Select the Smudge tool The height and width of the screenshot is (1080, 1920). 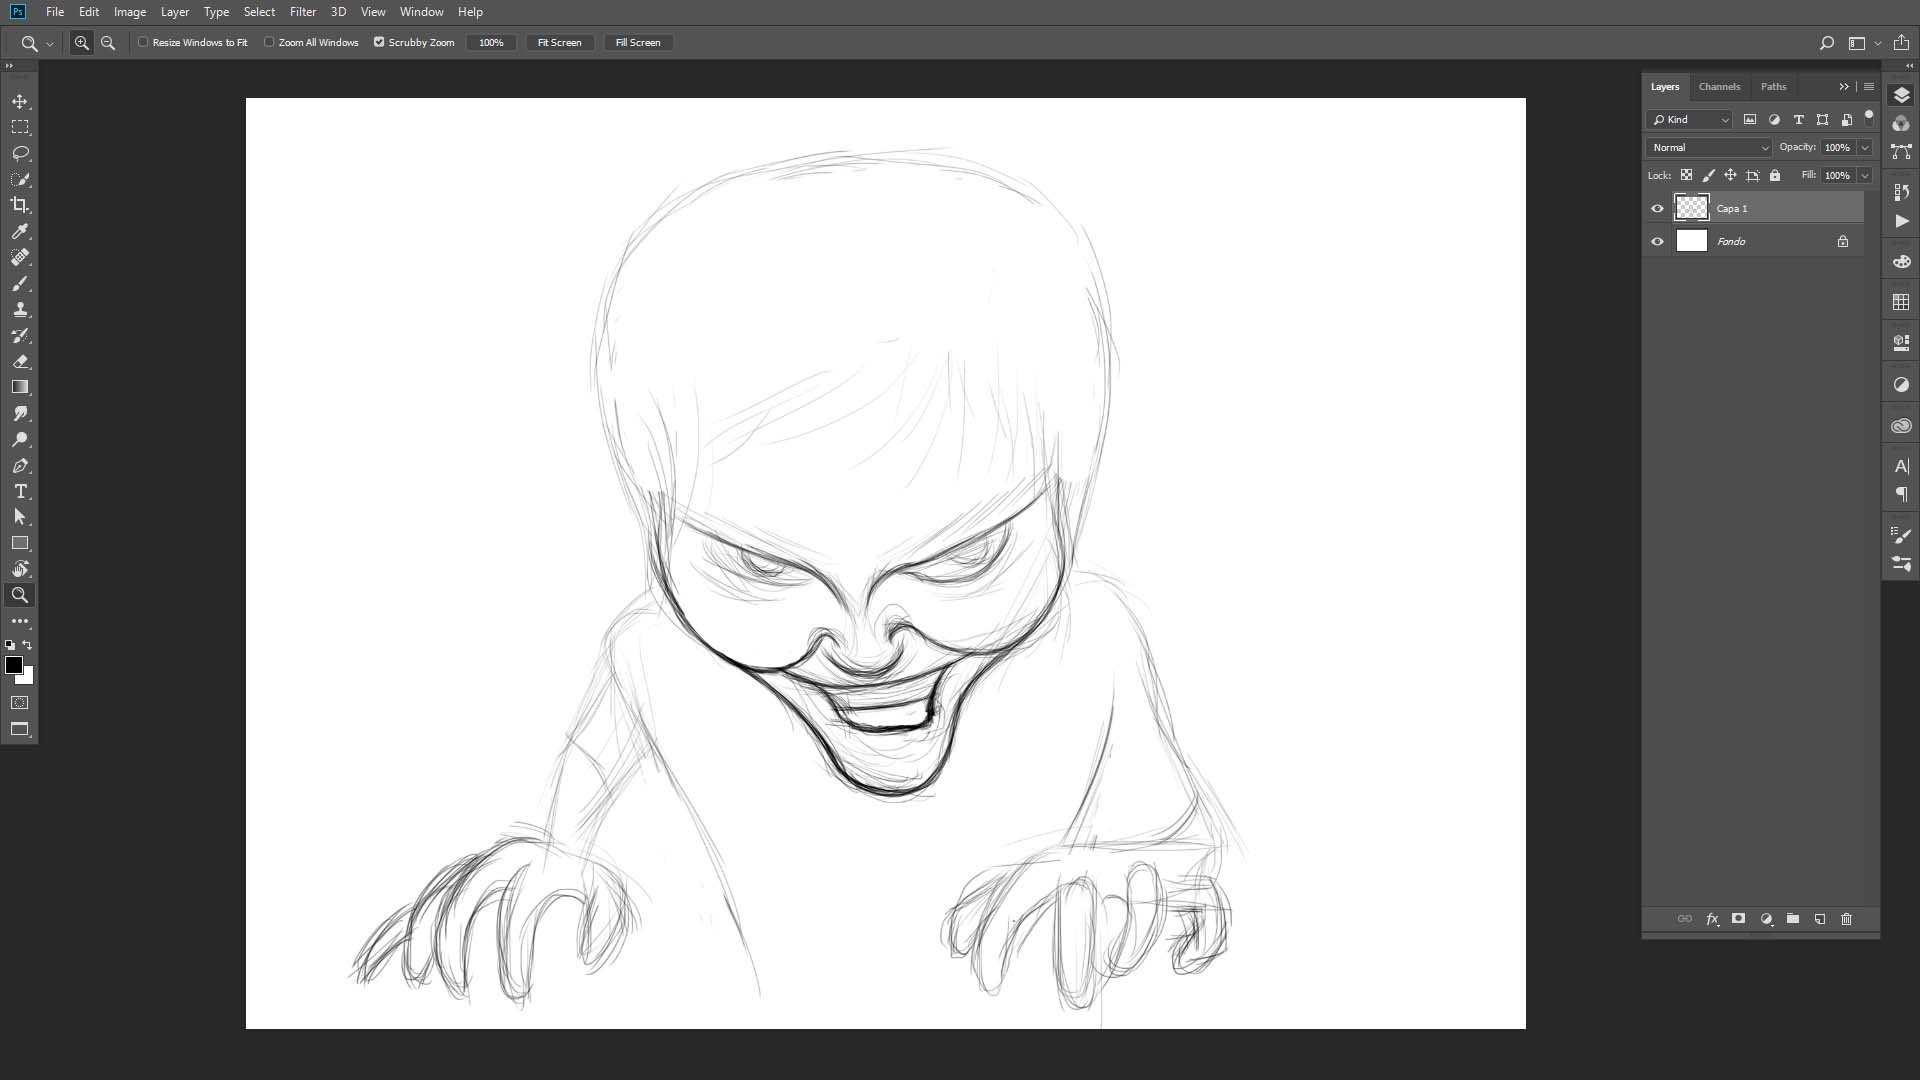click(x=20, y=413)
